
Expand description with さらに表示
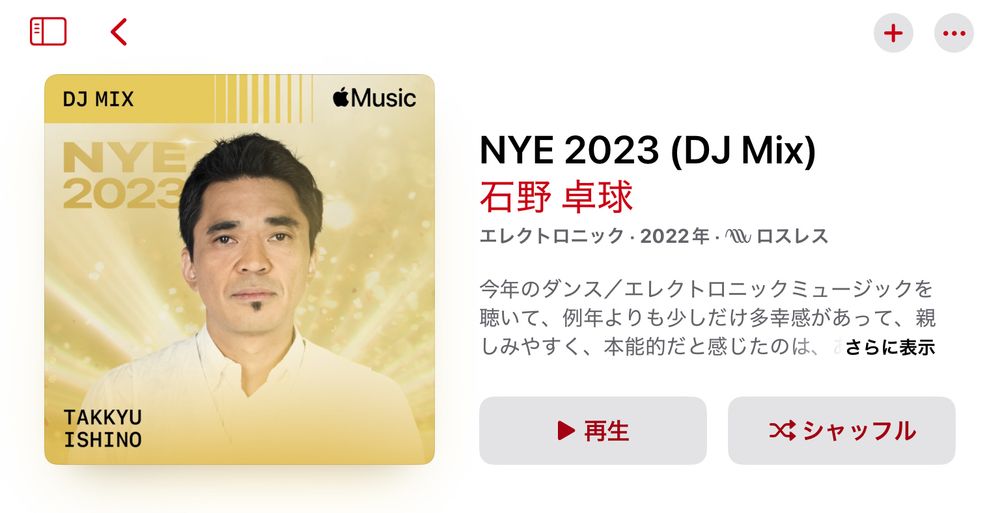(890, 347)
